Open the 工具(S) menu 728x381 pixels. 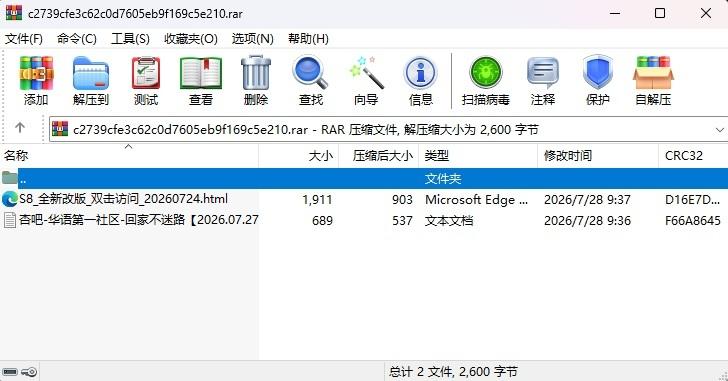(130, 39)
